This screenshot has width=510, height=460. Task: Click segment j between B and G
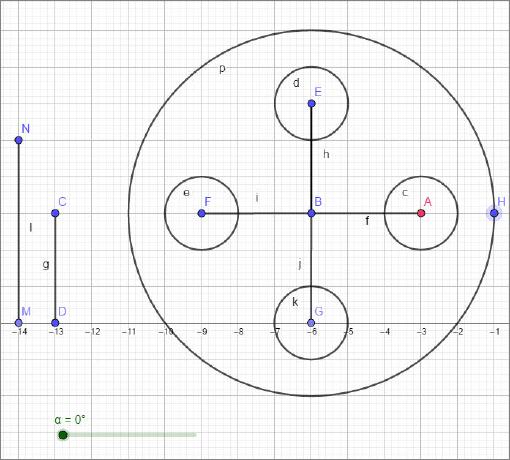click(x=311, y=268)
